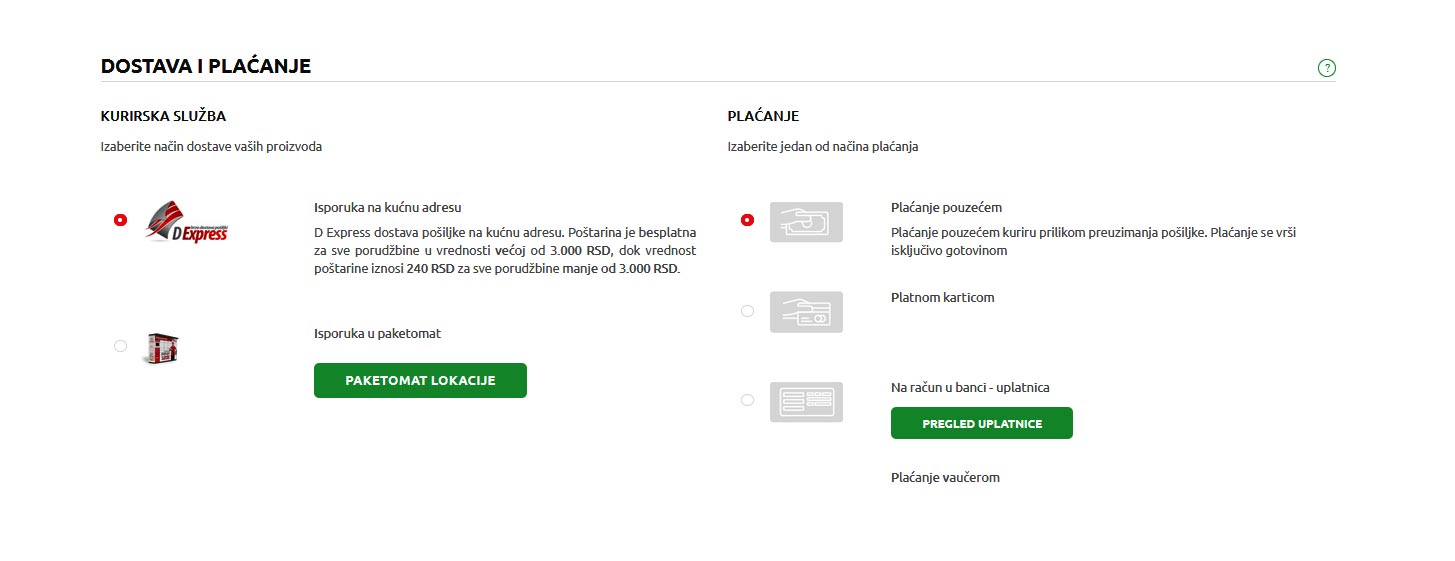Click the credit card payment icon
The image size is (1455, 561).
(806, 312)
